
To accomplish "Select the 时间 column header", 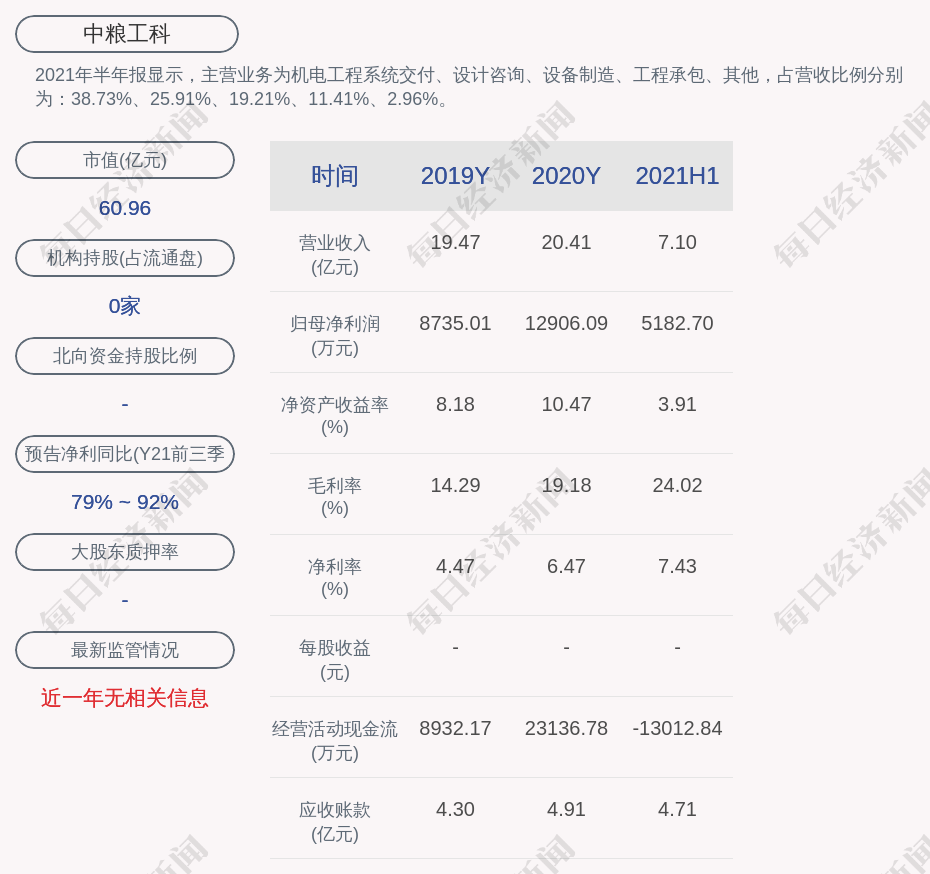I will point(334,176).
